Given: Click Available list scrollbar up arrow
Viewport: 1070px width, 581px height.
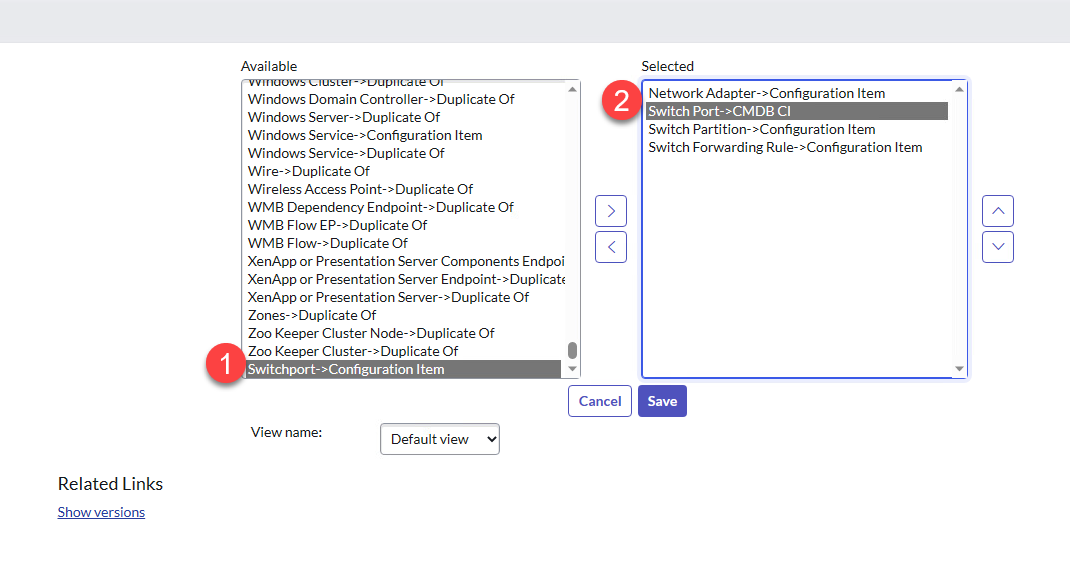Looking at the screenshot, I should (573, 89).
